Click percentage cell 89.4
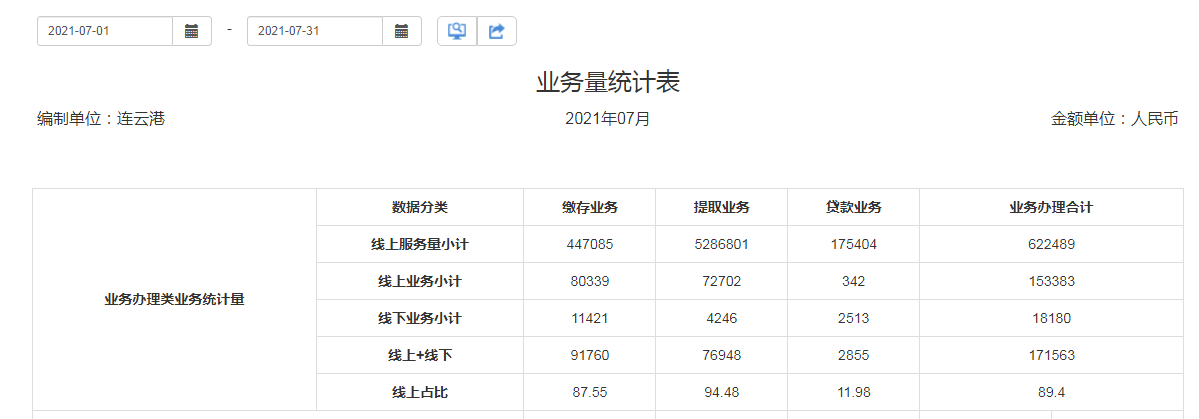Image resolution: width=1199 pixels, height=419 pixels. [x=1051, y=392]
